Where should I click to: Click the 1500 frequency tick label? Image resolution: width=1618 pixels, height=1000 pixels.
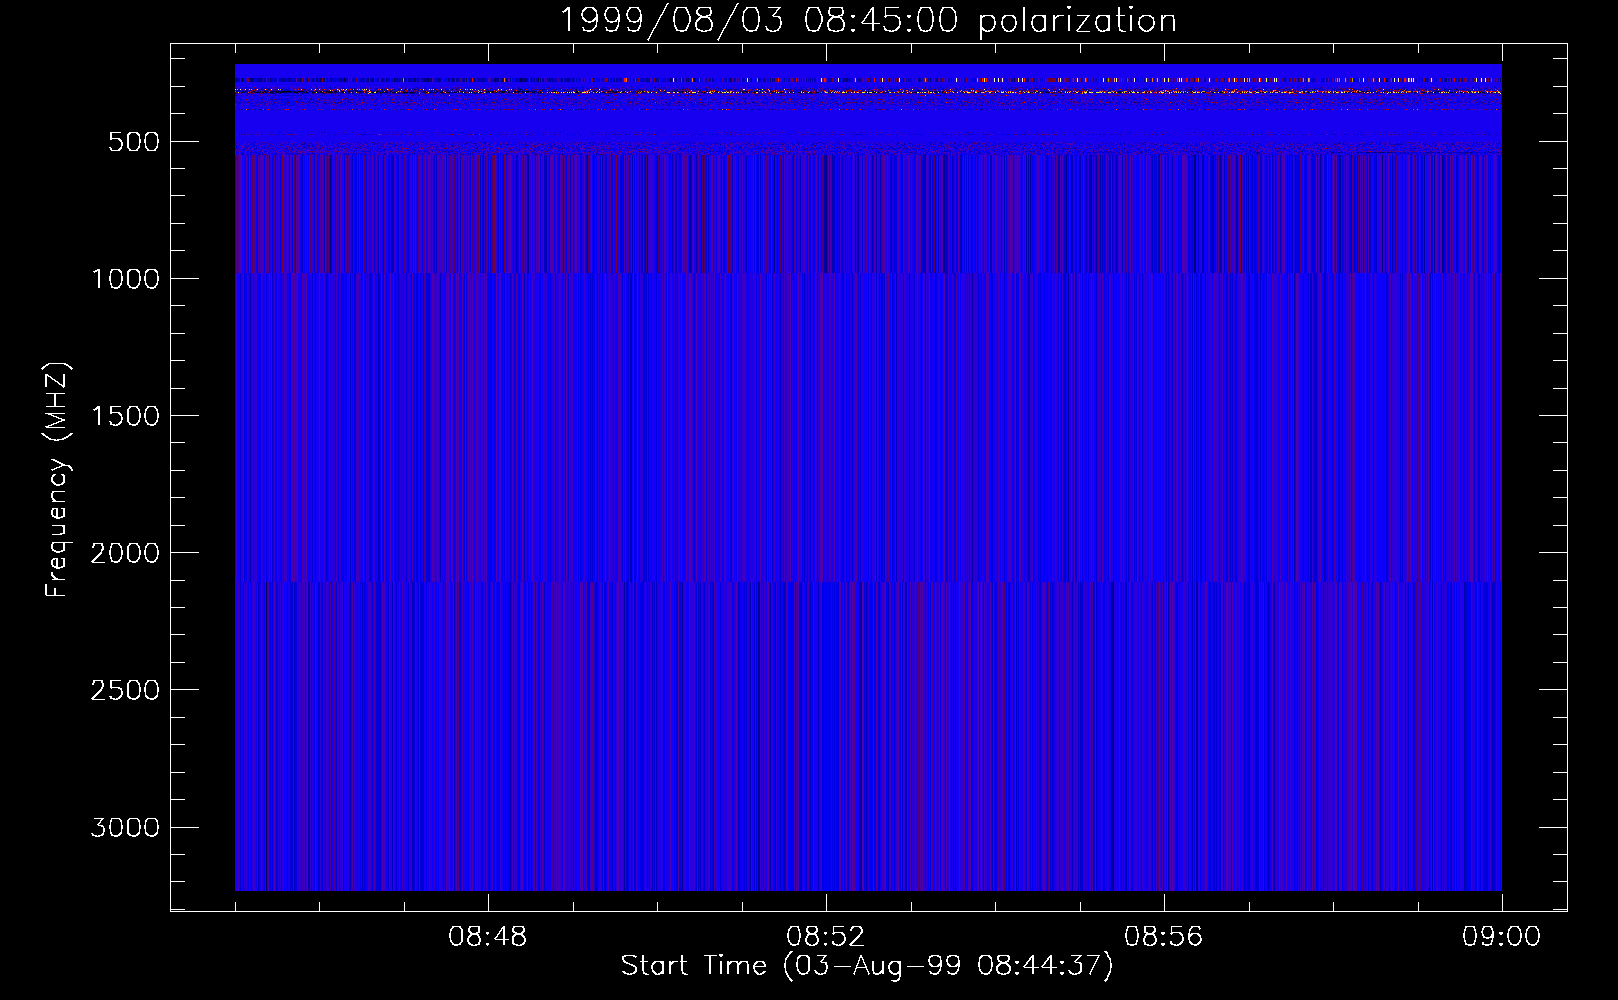click(125, 416)
